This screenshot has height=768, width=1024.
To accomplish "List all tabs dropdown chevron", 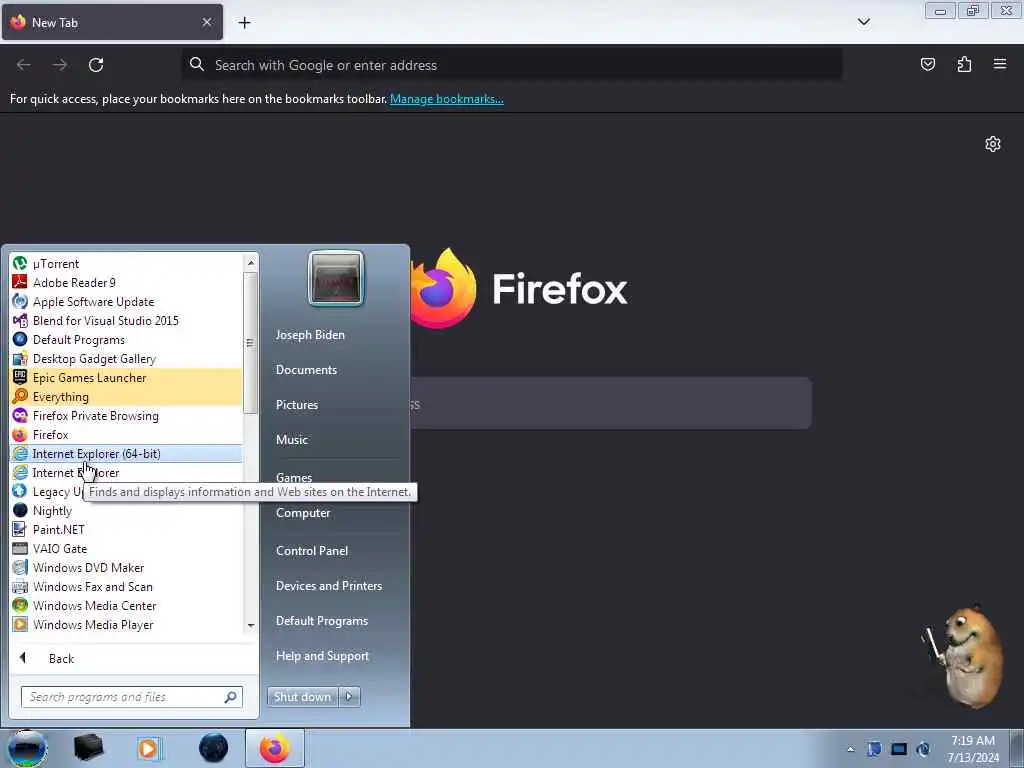I will pyautogui.click(x=863, y=22).
